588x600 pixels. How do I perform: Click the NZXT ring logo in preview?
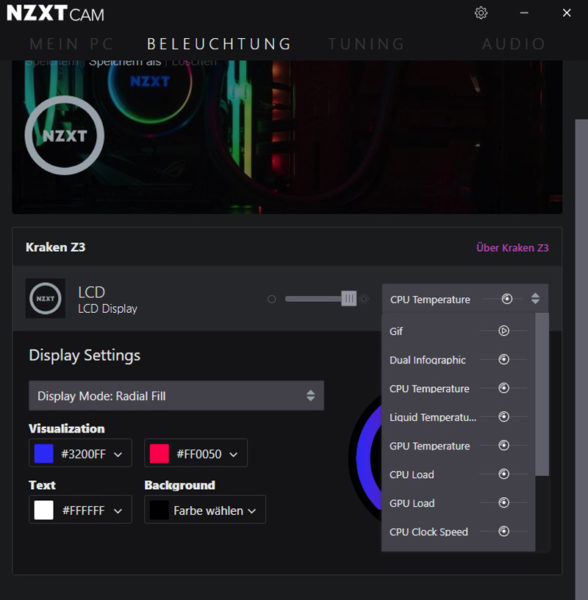pos(64,135)
